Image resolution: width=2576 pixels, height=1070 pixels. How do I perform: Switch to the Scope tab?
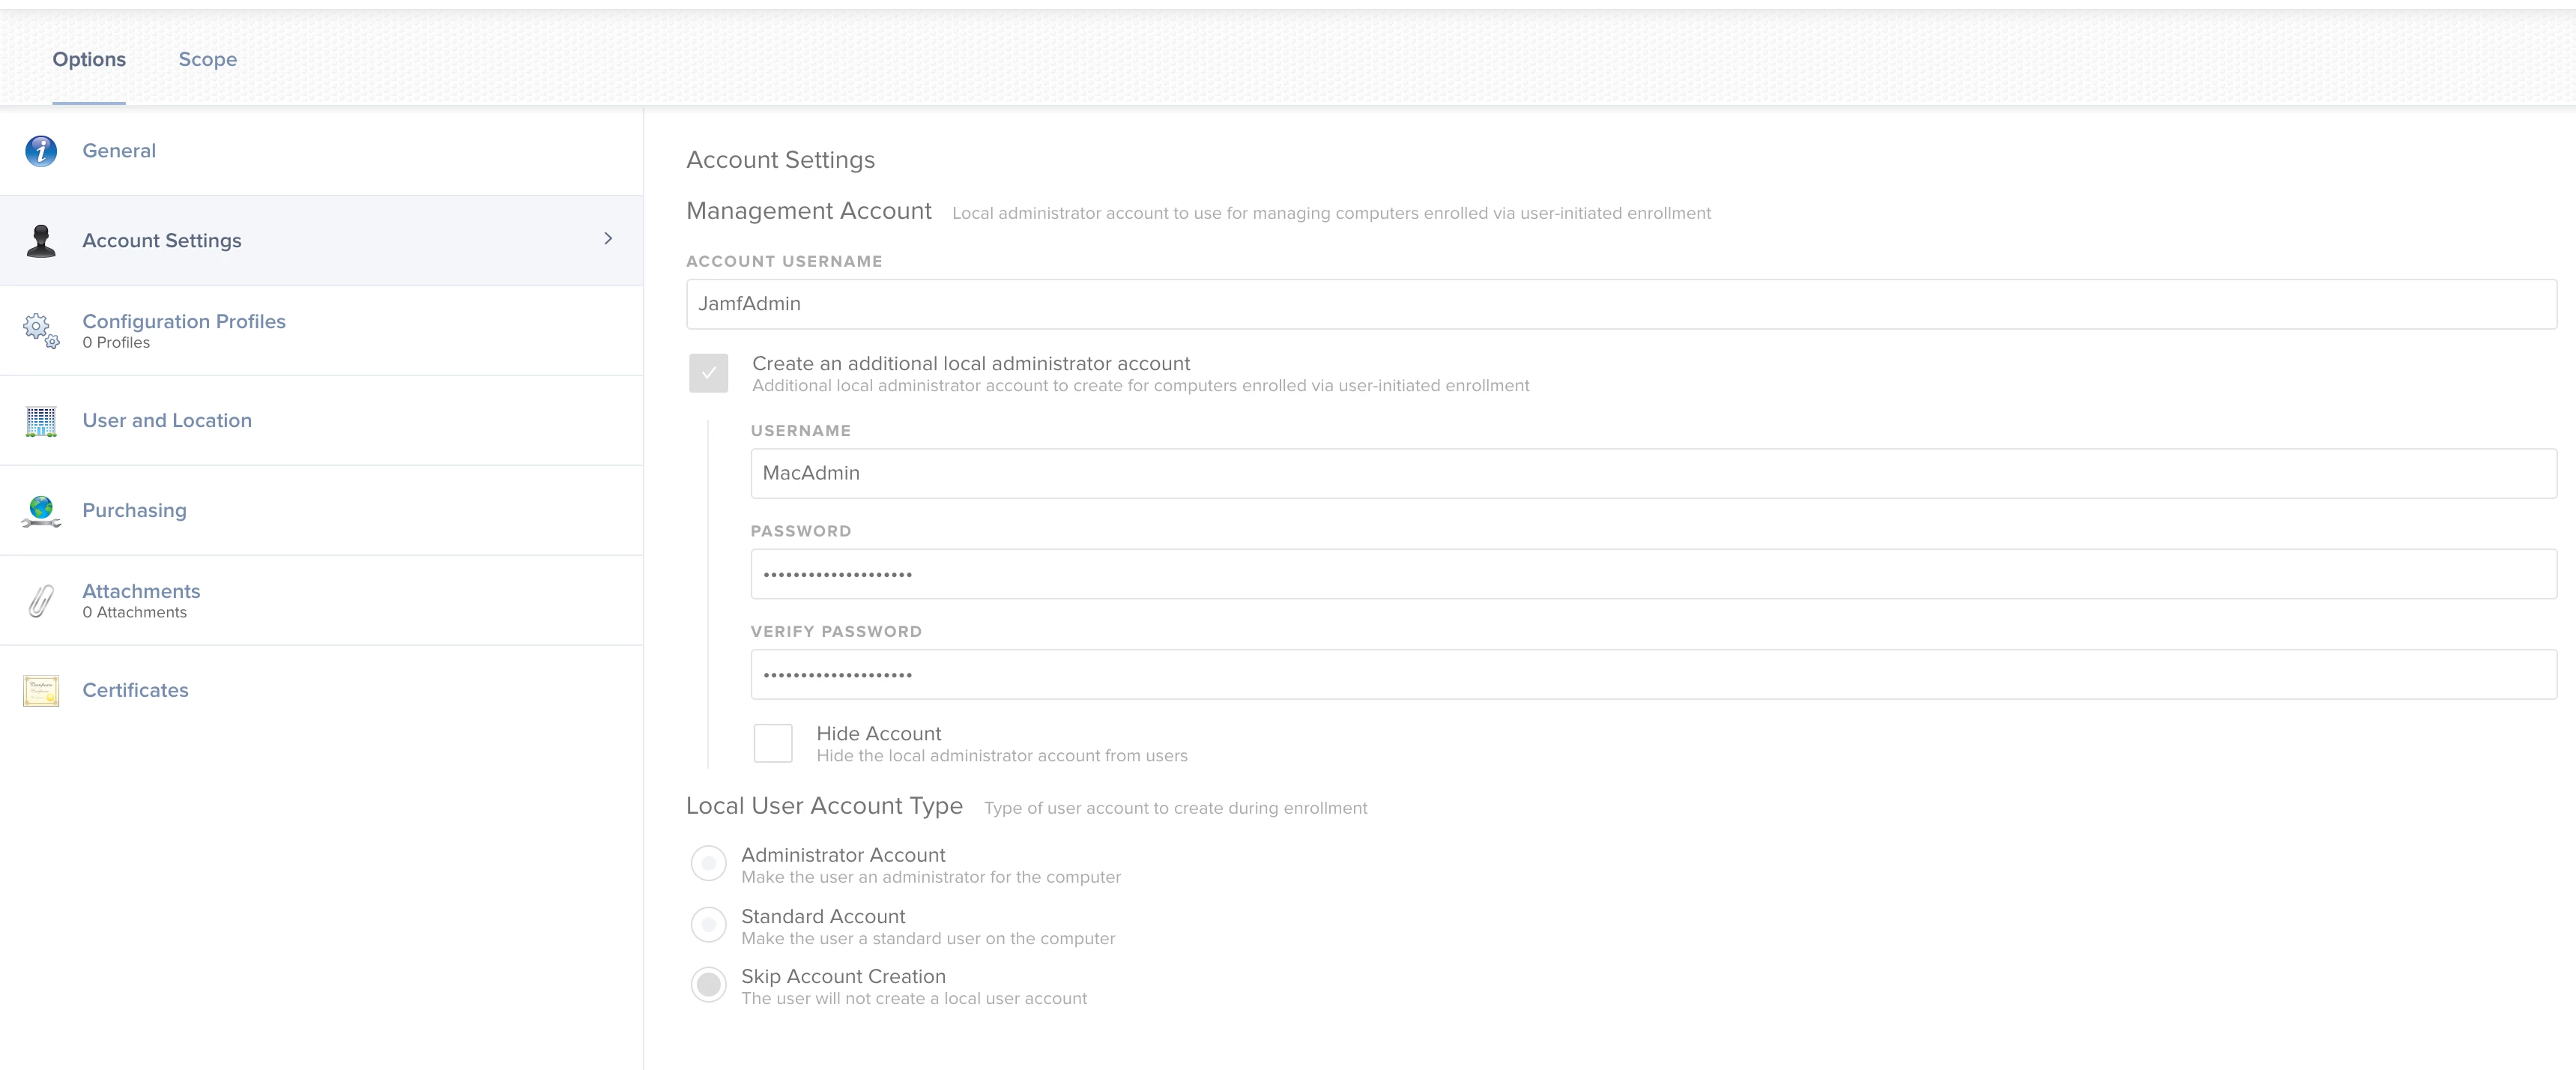pyautogui.click(x=208, y=59)
